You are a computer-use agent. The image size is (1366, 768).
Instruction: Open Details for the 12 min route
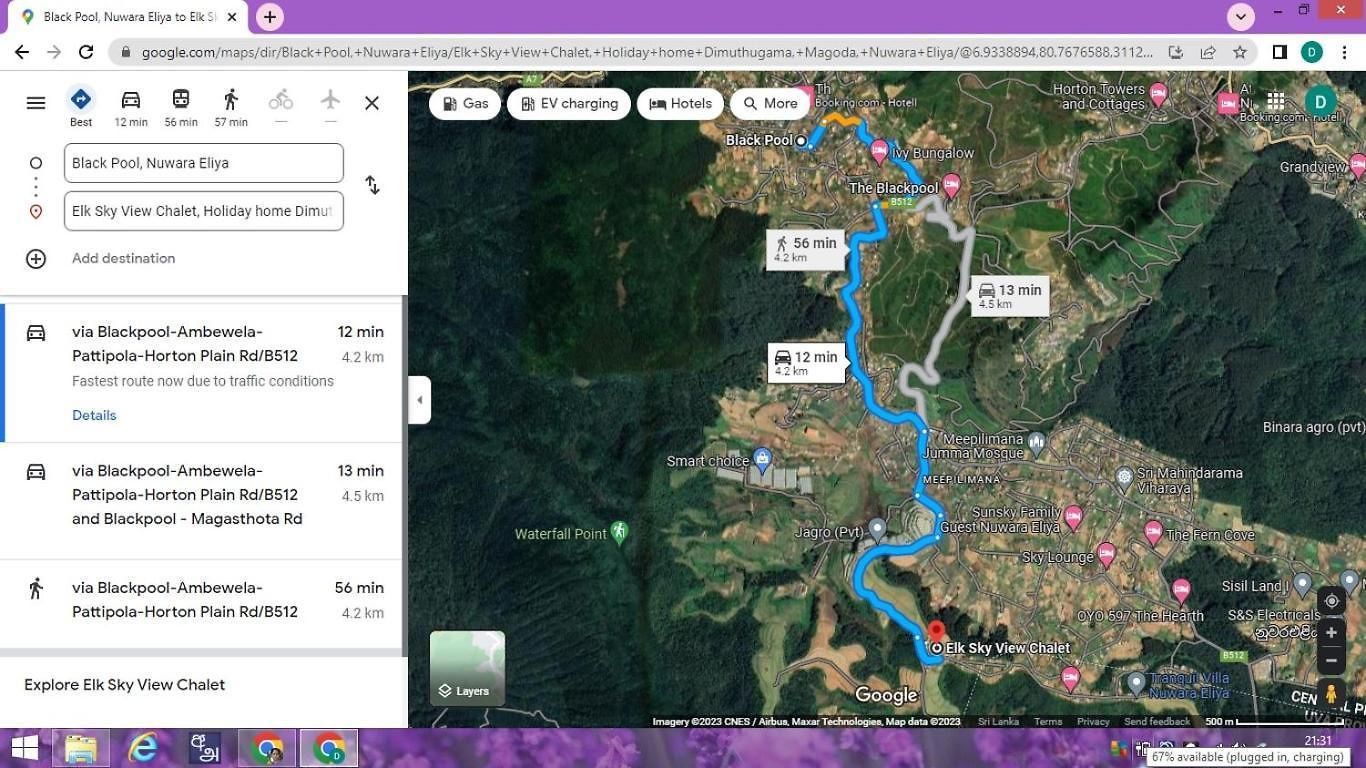[94, 415]
